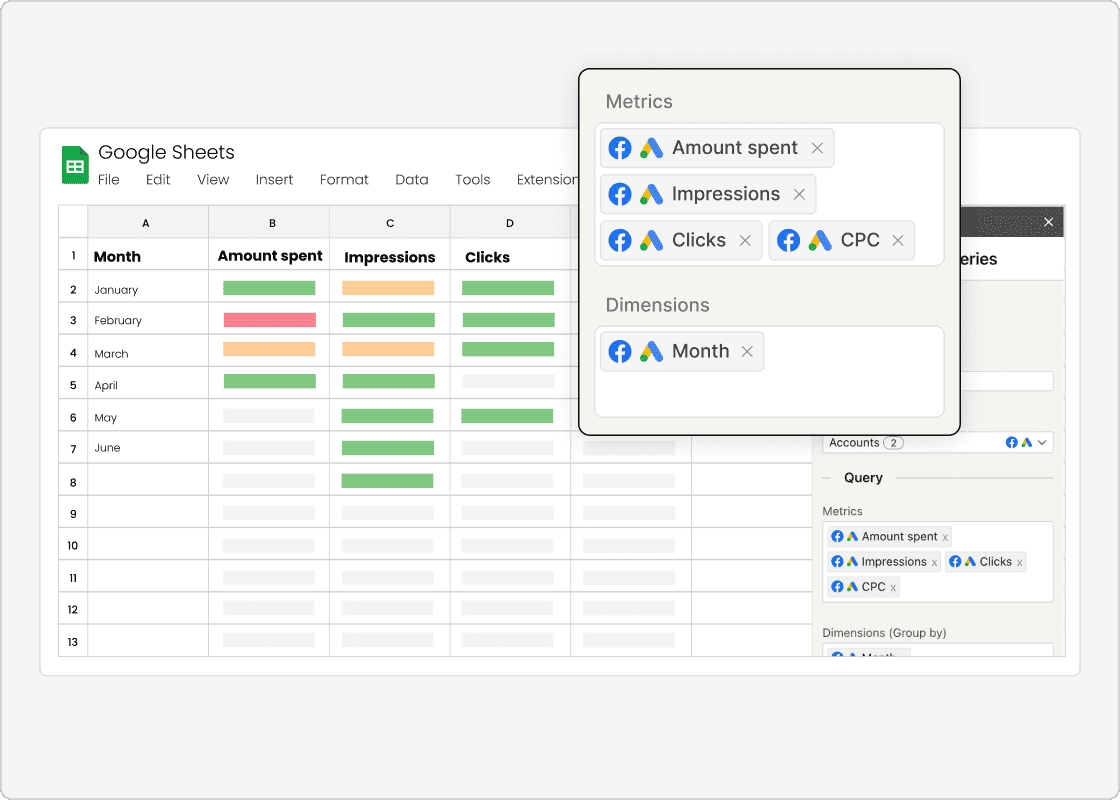Click the Google Ads icon beside CPC in the Query panel
1120x800 pixels.
[852, 587]
